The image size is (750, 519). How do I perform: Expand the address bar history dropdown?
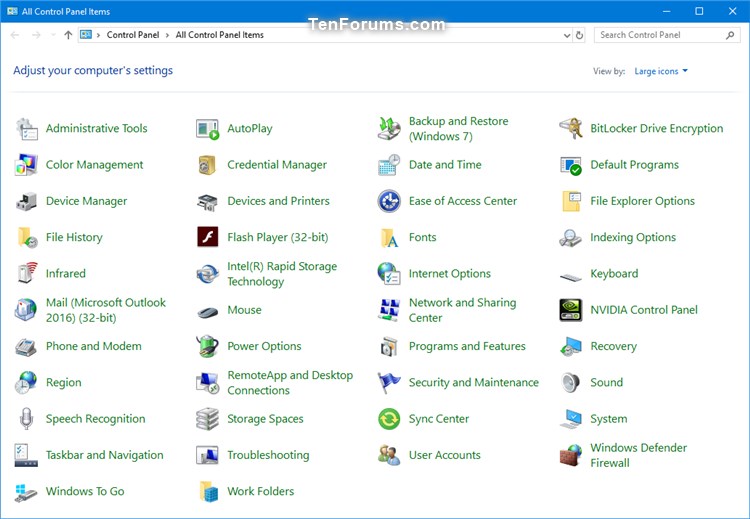(x=567, y=35)
